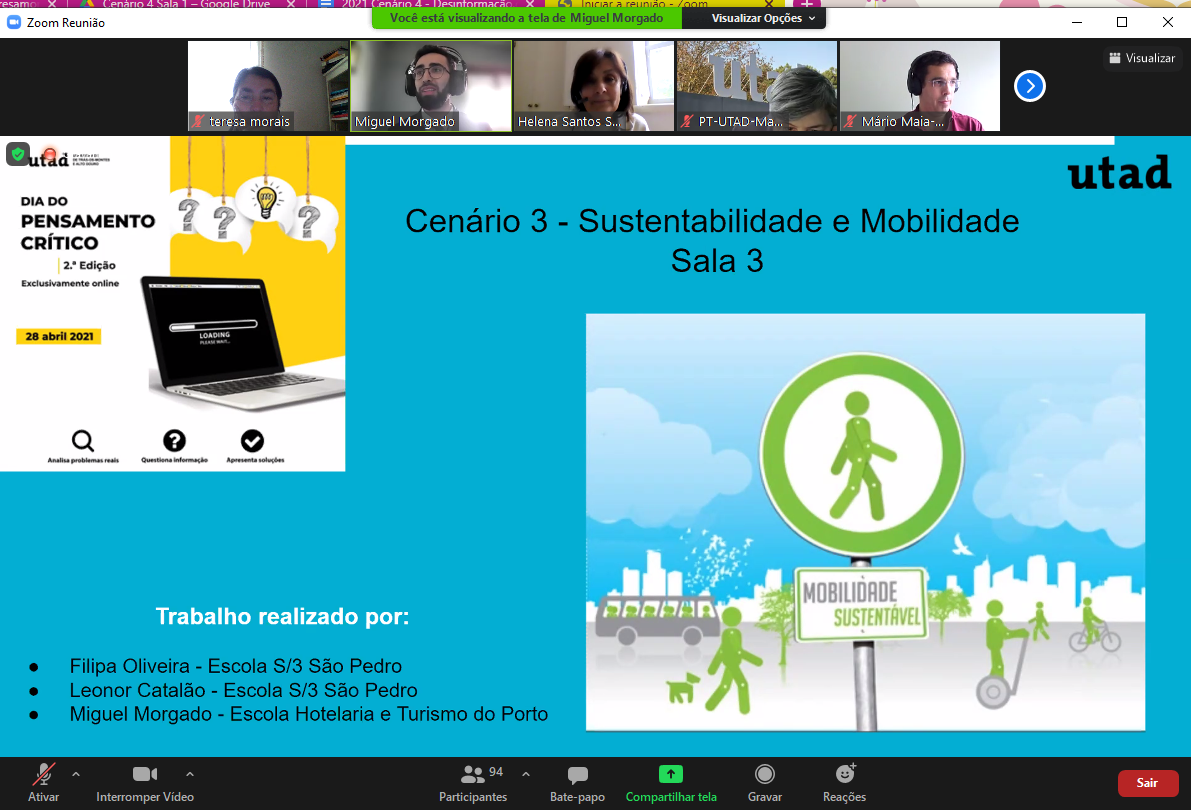Show next participants with blue arrow

tap(1030, 86)
